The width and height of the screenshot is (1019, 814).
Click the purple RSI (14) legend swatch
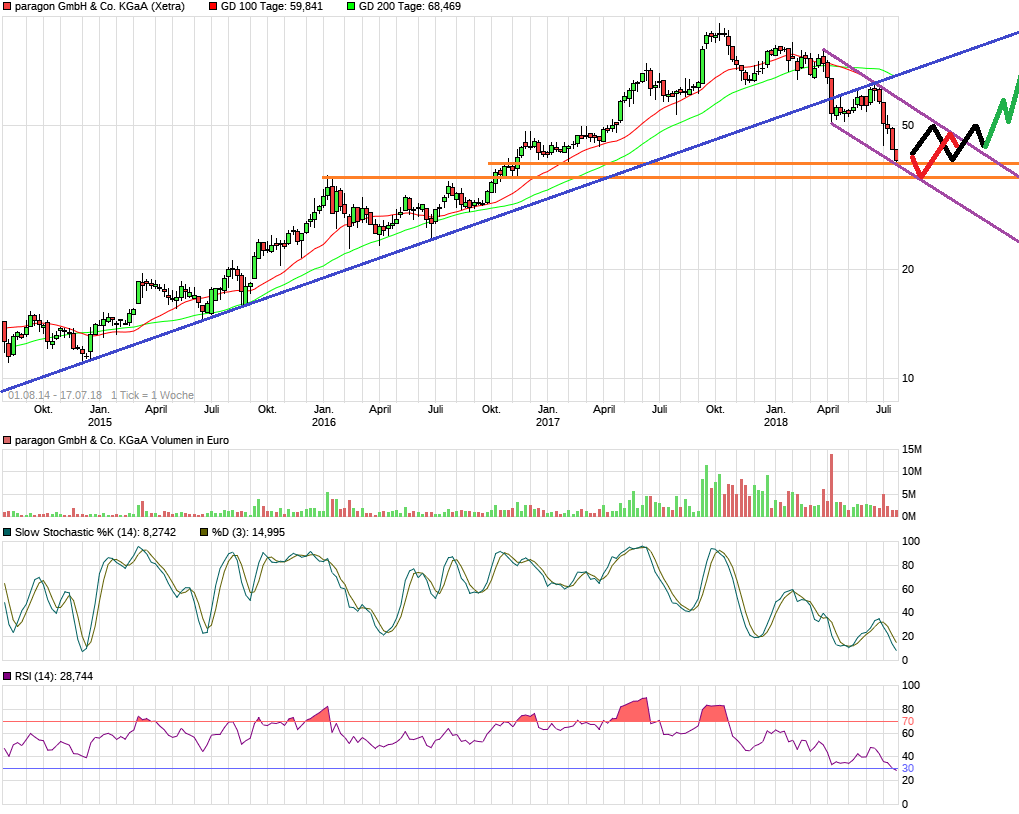(x=7, y=676)
